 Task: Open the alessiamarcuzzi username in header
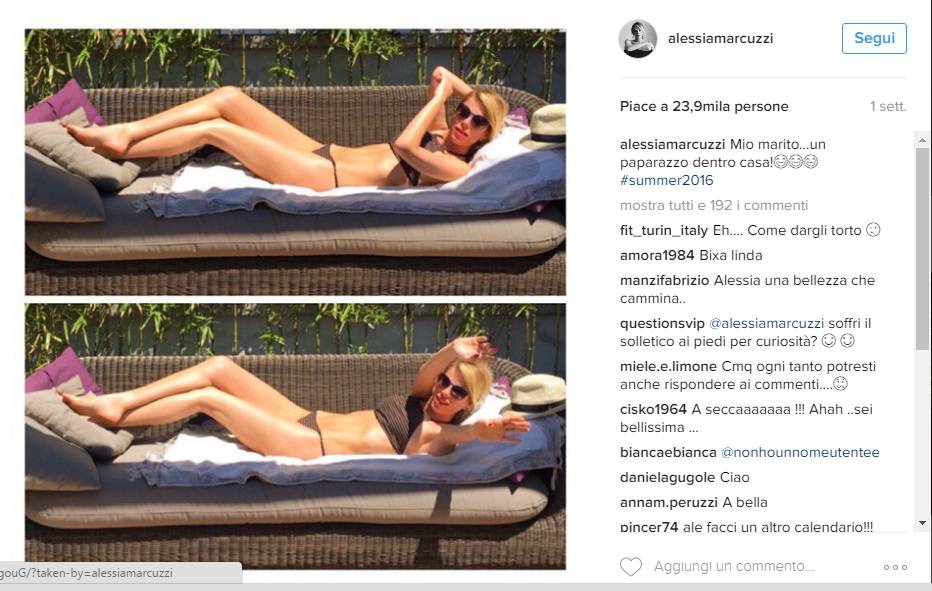click(x=720, y=39)
